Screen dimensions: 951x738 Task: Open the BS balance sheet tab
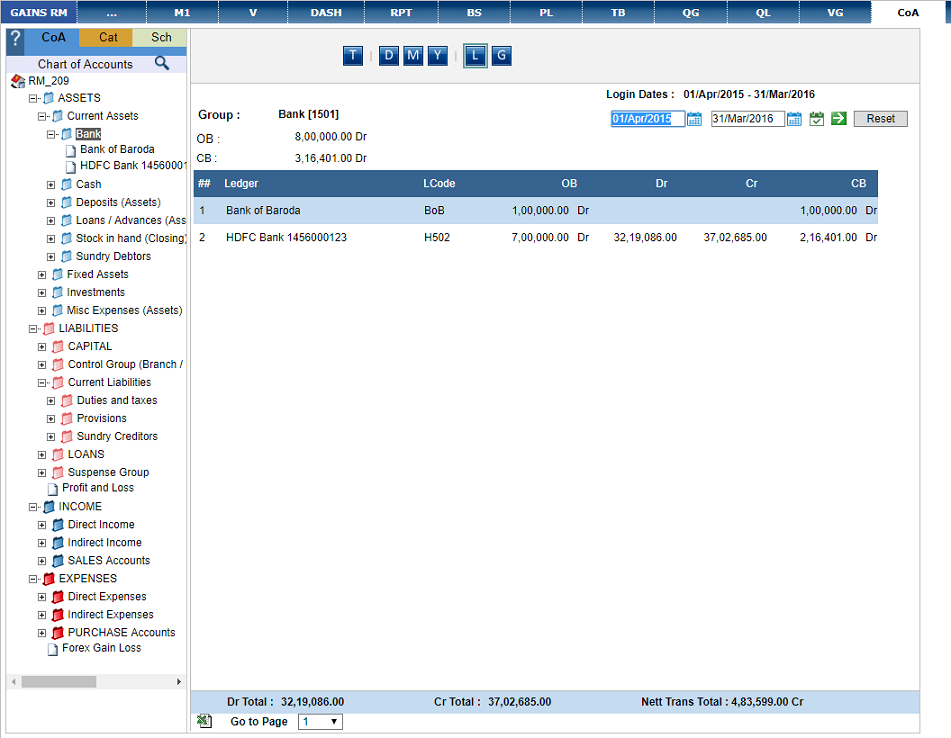tap(474, 12)
